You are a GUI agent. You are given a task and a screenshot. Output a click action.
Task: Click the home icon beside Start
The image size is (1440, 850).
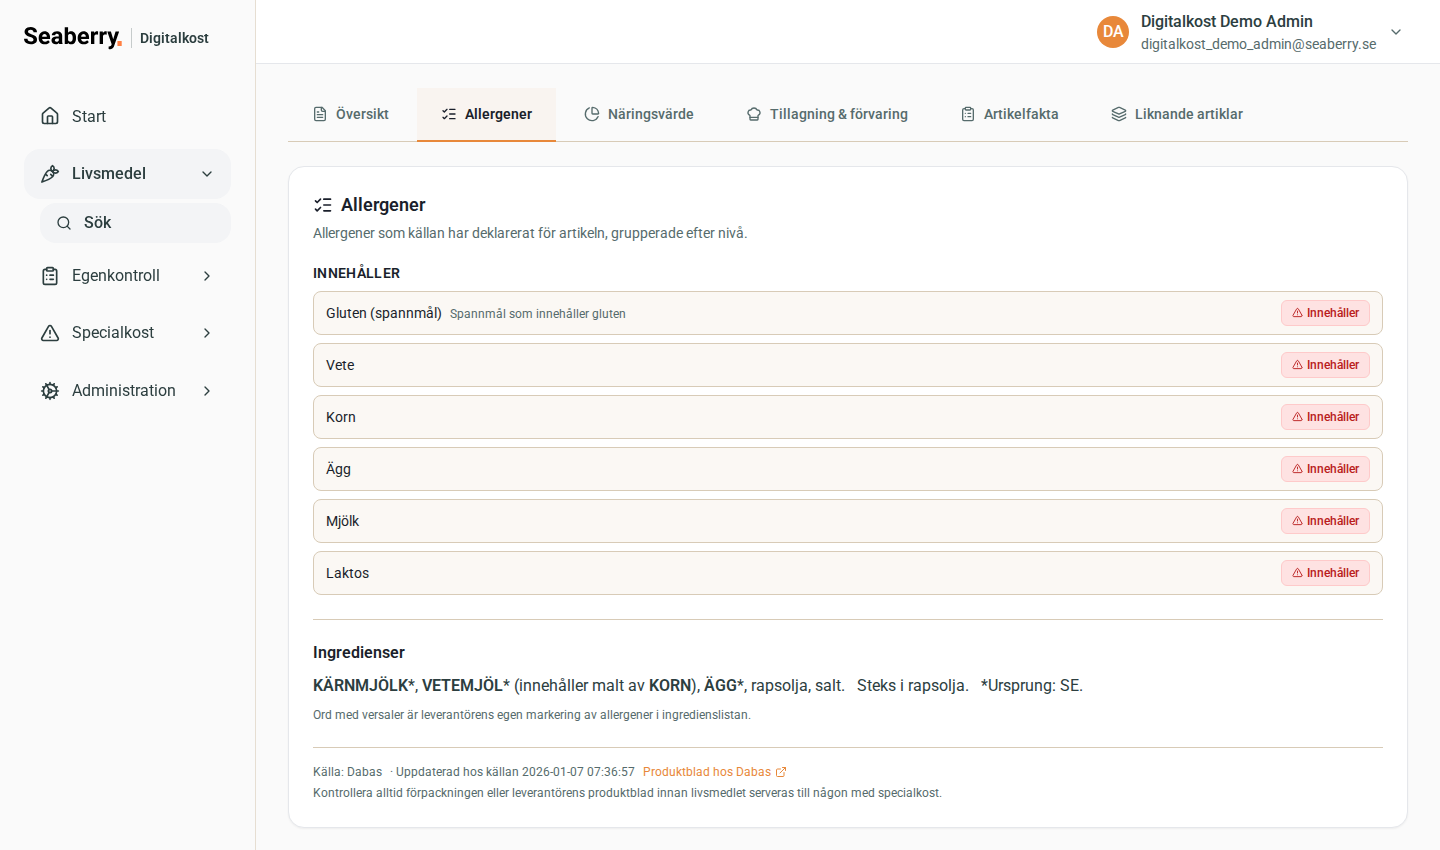pyautogui.click(x=50, y=116)
